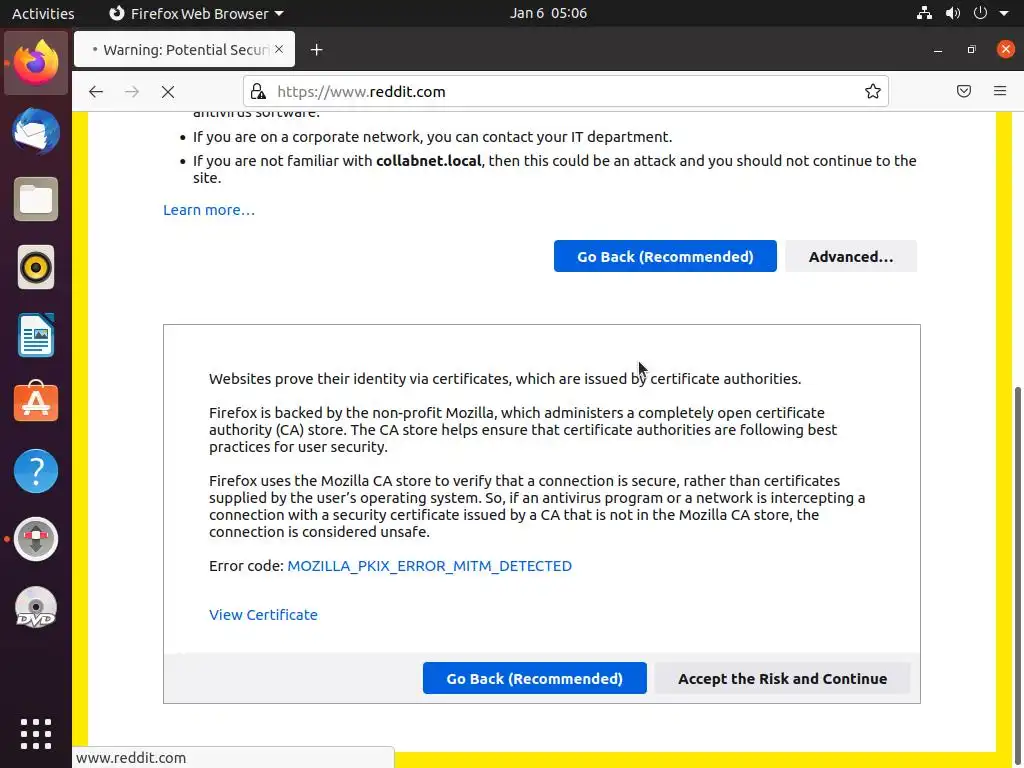The image size is (1024, 768).
Task: Stop loading the page
Action: (168, 91)
